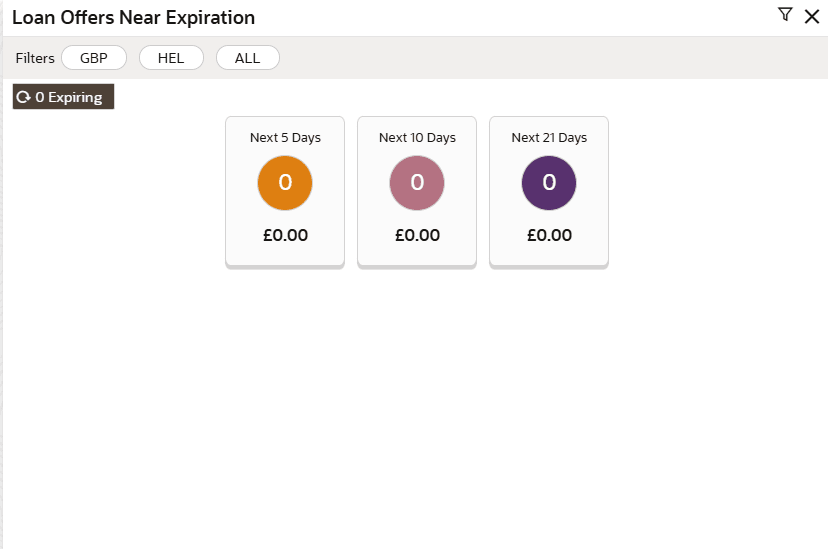Image resolution: width=828 pixels, height=549 pixels.
Task: Click the bottom edge of the Next 10 Days card
Action: pos(417,267)
